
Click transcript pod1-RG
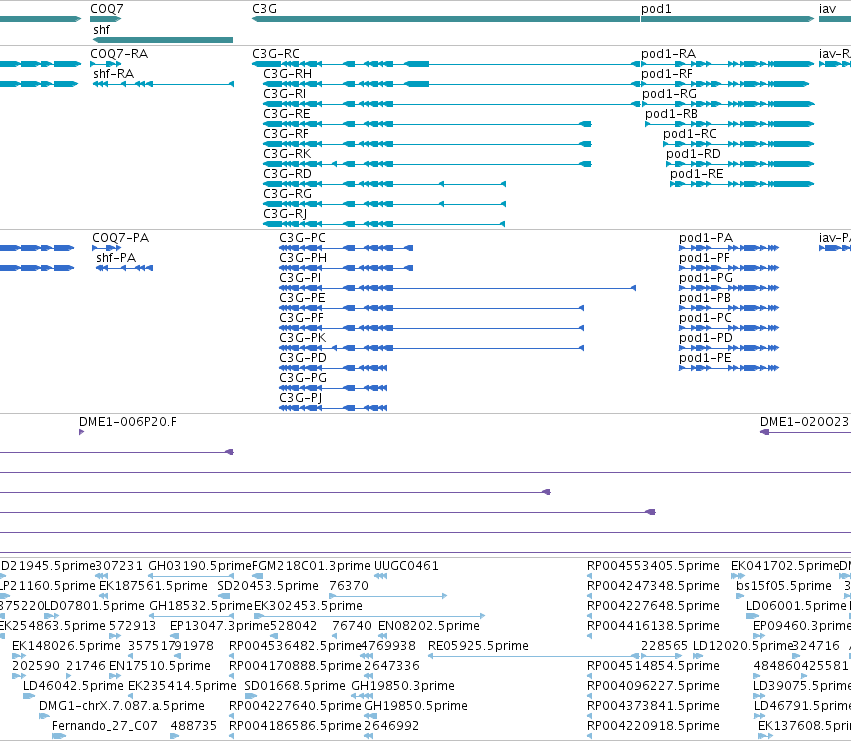click(x=669, y=94)
